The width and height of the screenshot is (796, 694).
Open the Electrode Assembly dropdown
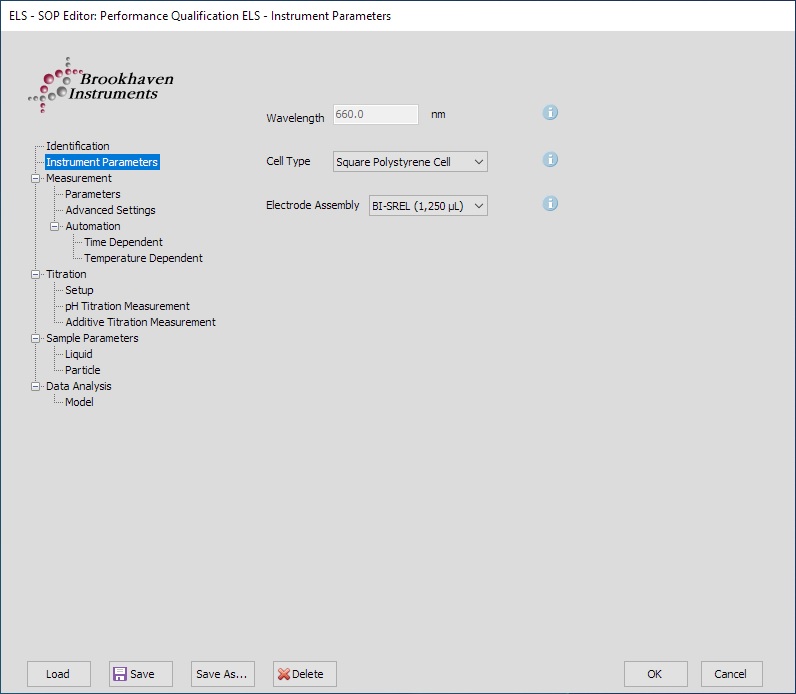[428, 206]
